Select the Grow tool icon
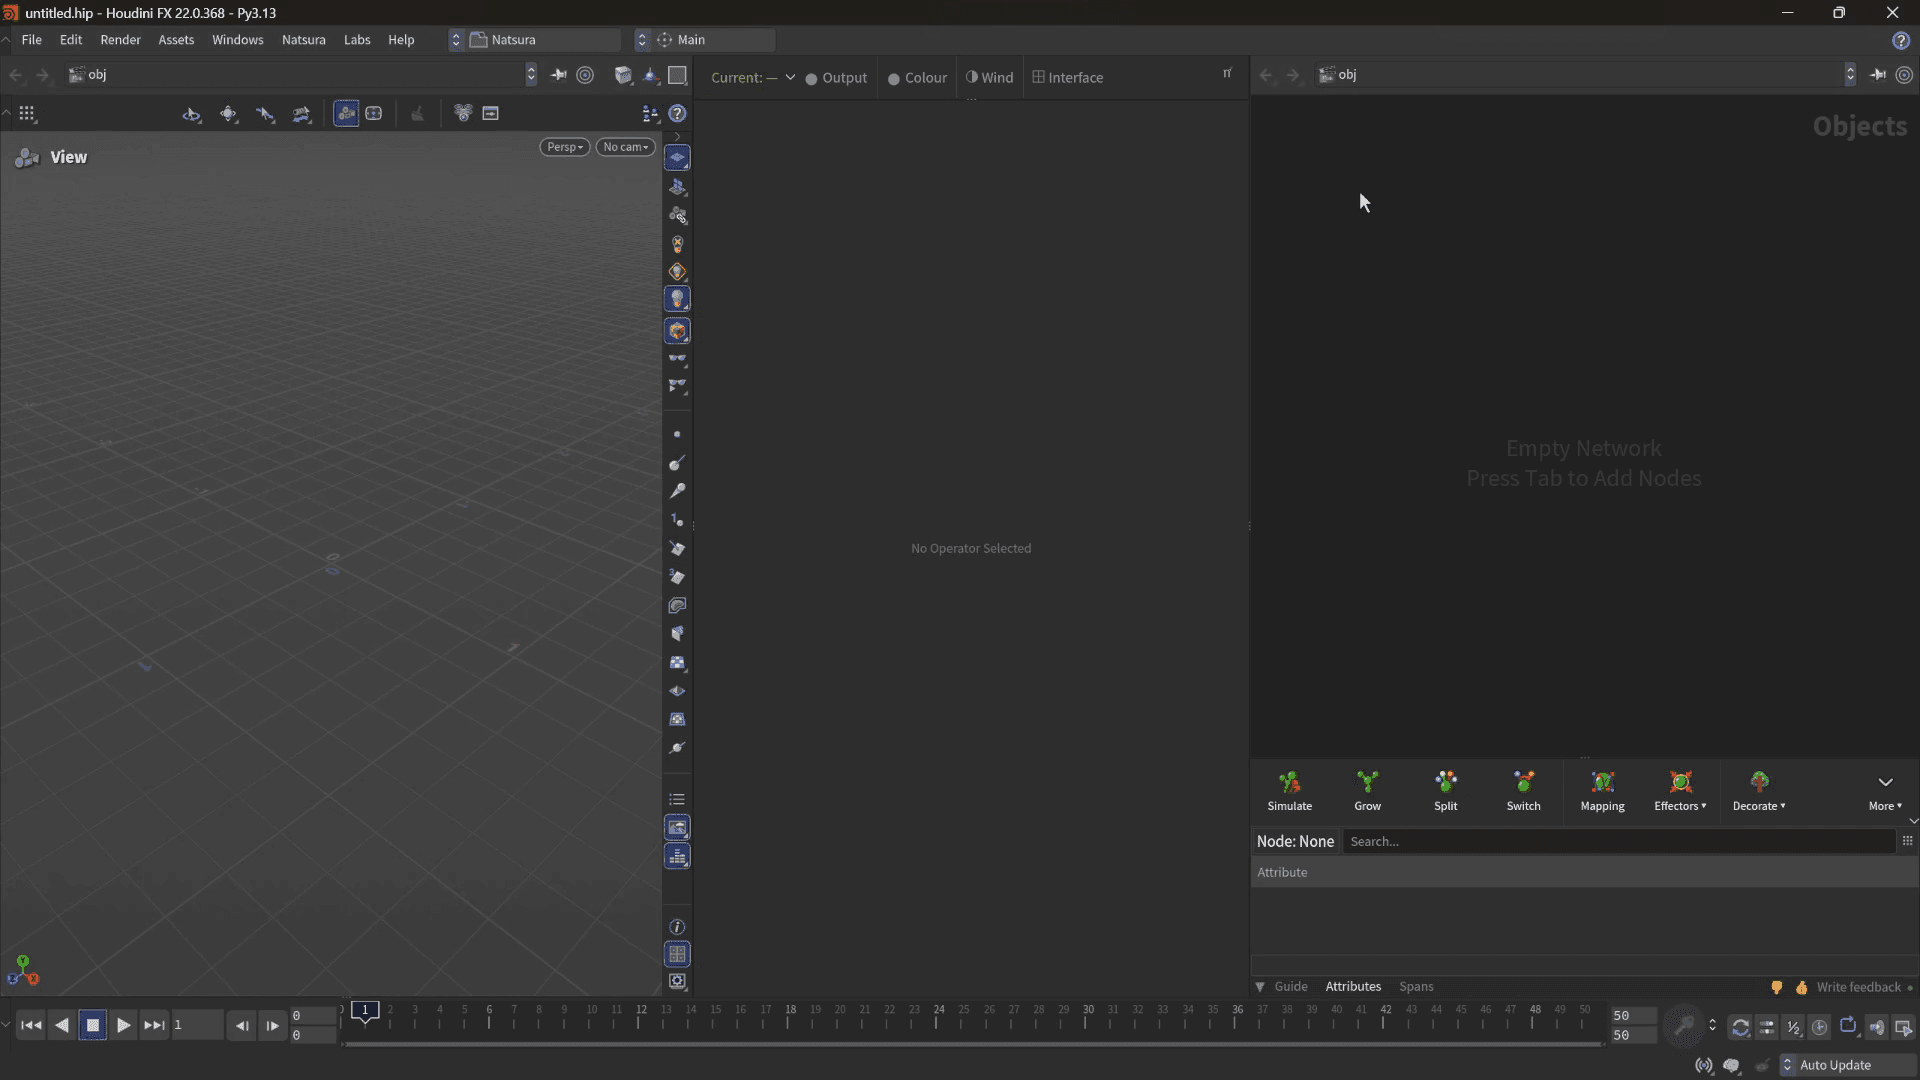Image resolution: width=1920 pixels, height=1080 pixels. [x=1367, y=781]
